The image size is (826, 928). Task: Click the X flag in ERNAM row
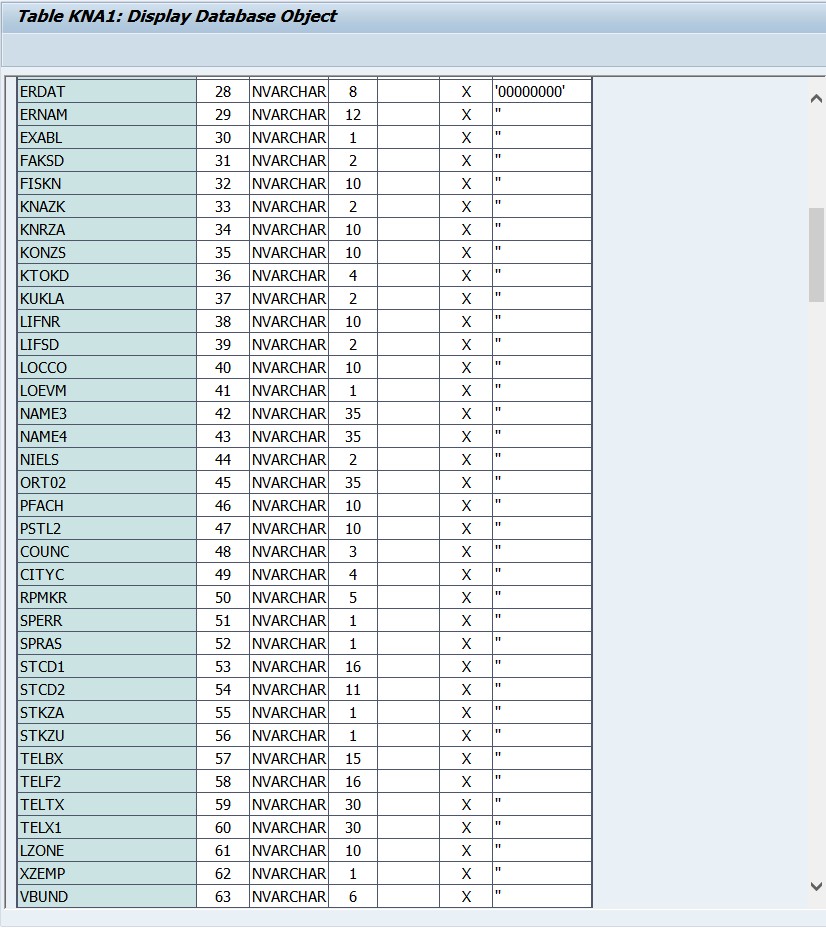click(x=466, y=114)
